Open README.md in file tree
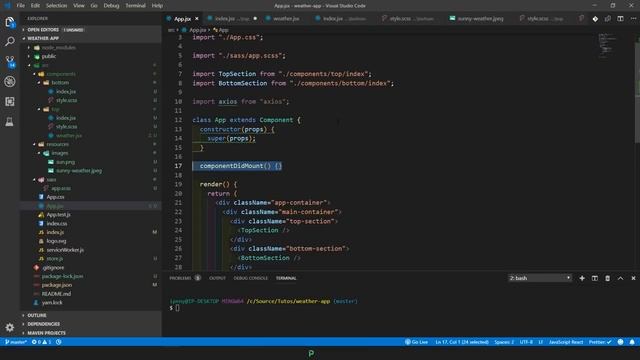The image size is (640, 360). point(91,294)
